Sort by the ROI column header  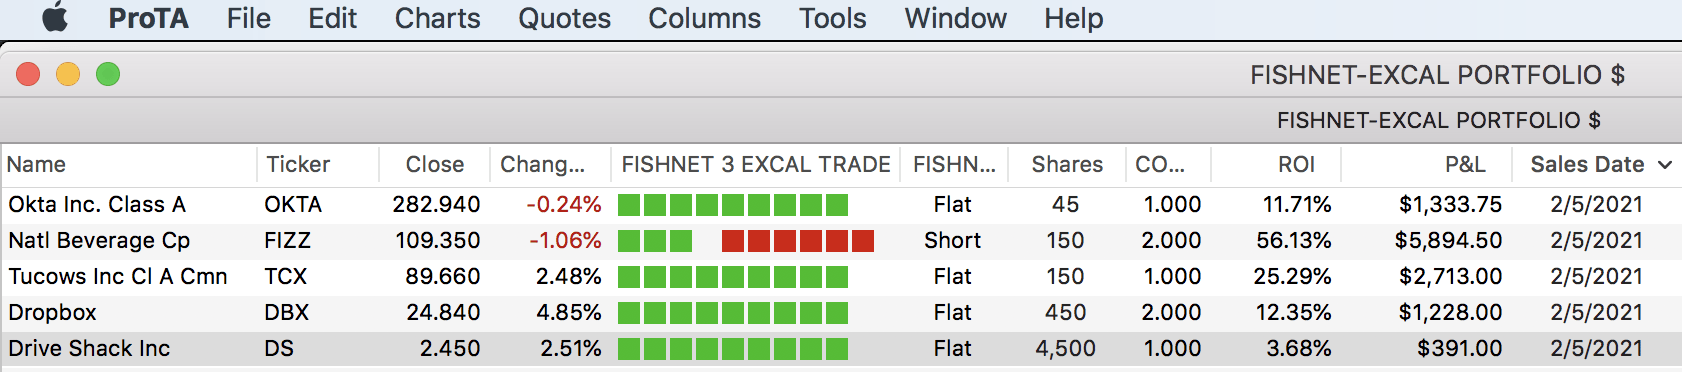(1297, 164)
